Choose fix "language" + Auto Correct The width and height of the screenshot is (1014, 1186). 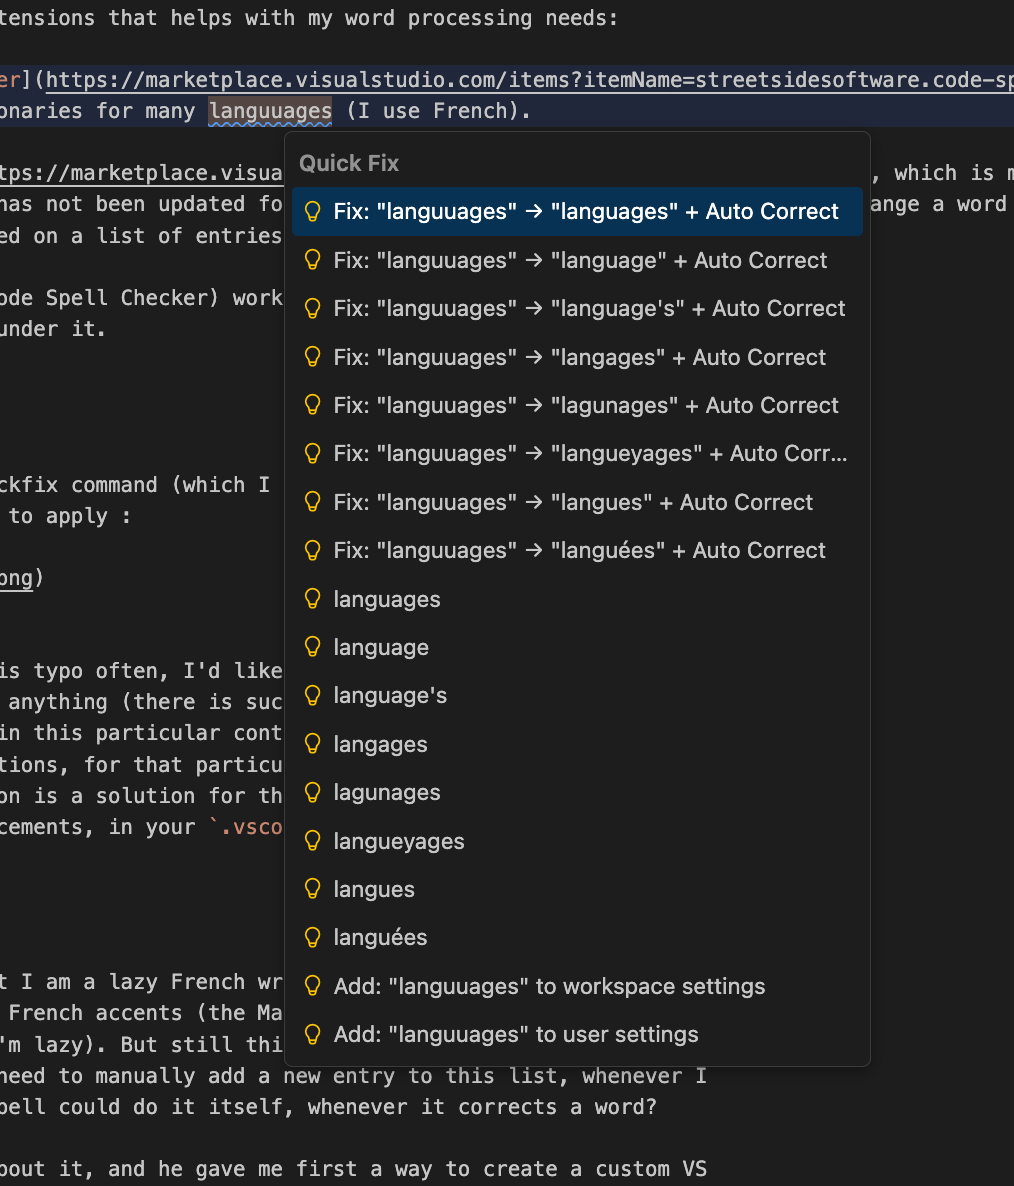click(580, 261)
